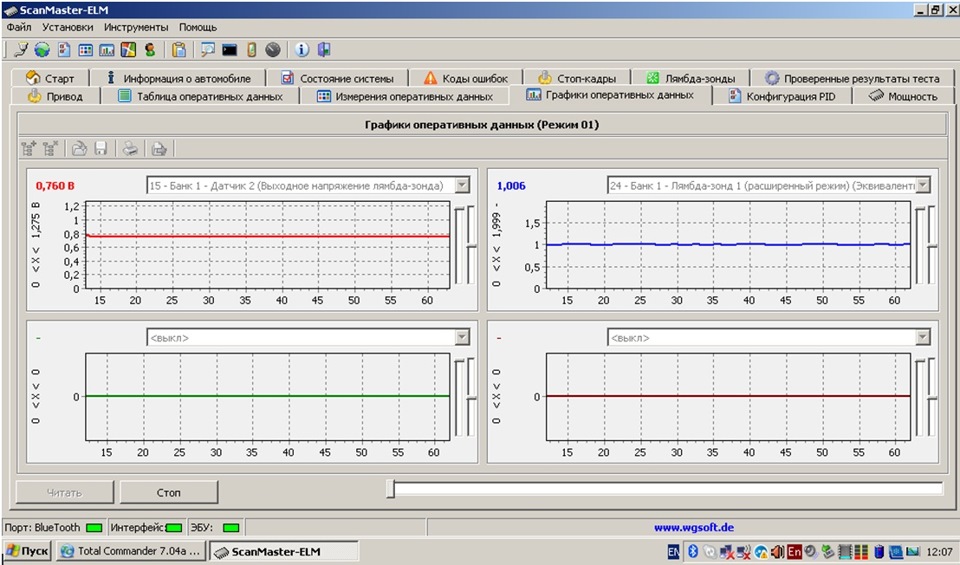960x565 pixels.
Task: Switch to the Привод tab
Action: tap(55, 96)
